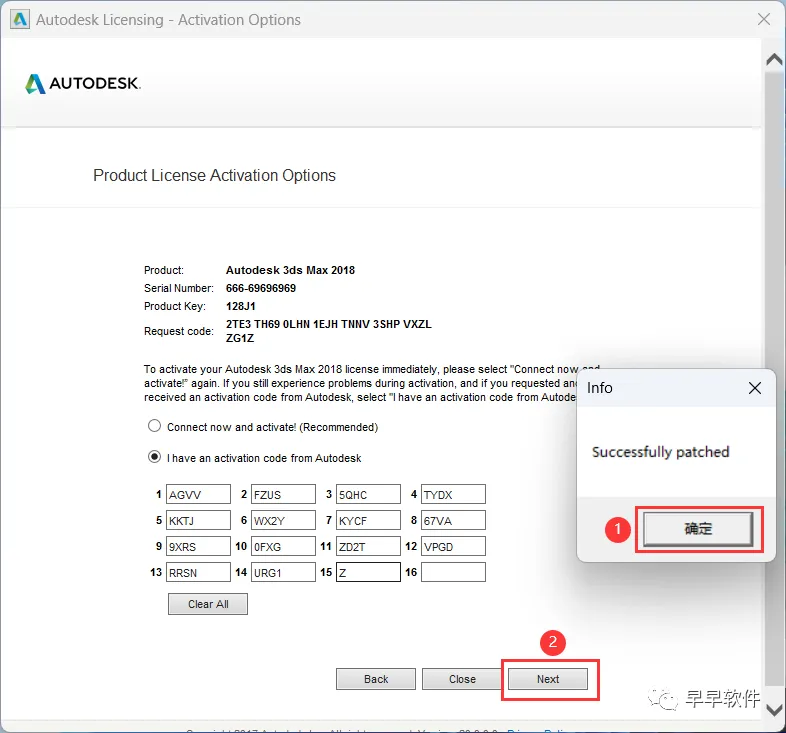Click activation code field 13 containing RRSN
Viewport: 786px width, 733px height.
click(x=199, y=573)
